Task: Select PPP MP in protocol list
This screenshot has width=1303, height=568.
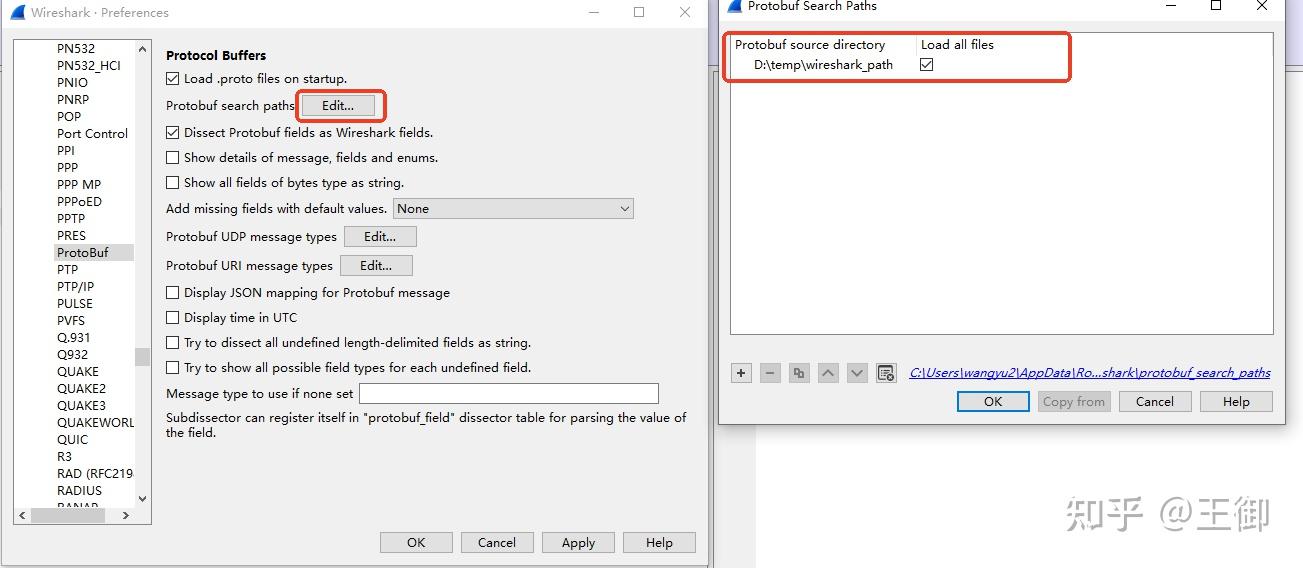Action: point(79,185)
